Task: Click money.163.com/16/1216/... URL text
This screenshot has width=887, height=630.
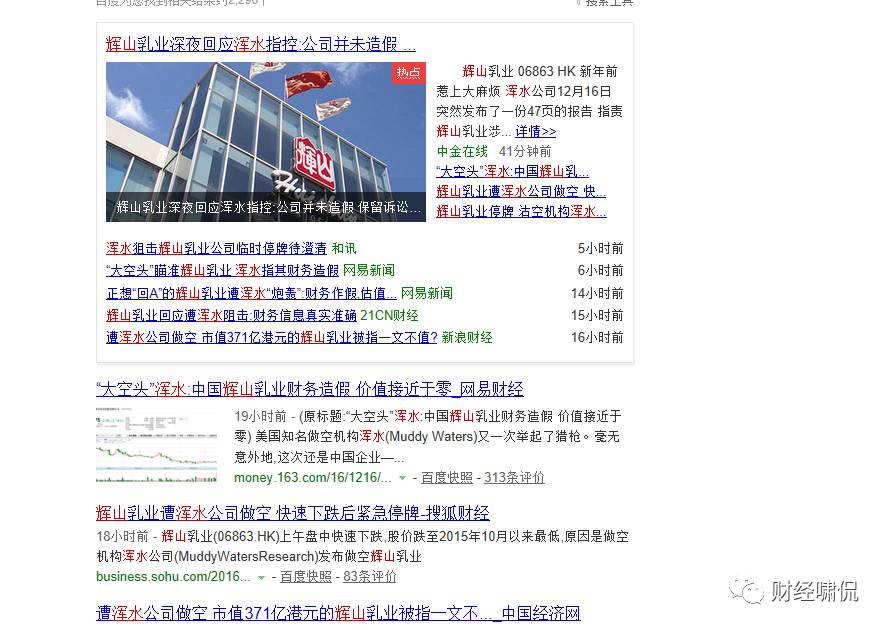Action: point(313,477)
